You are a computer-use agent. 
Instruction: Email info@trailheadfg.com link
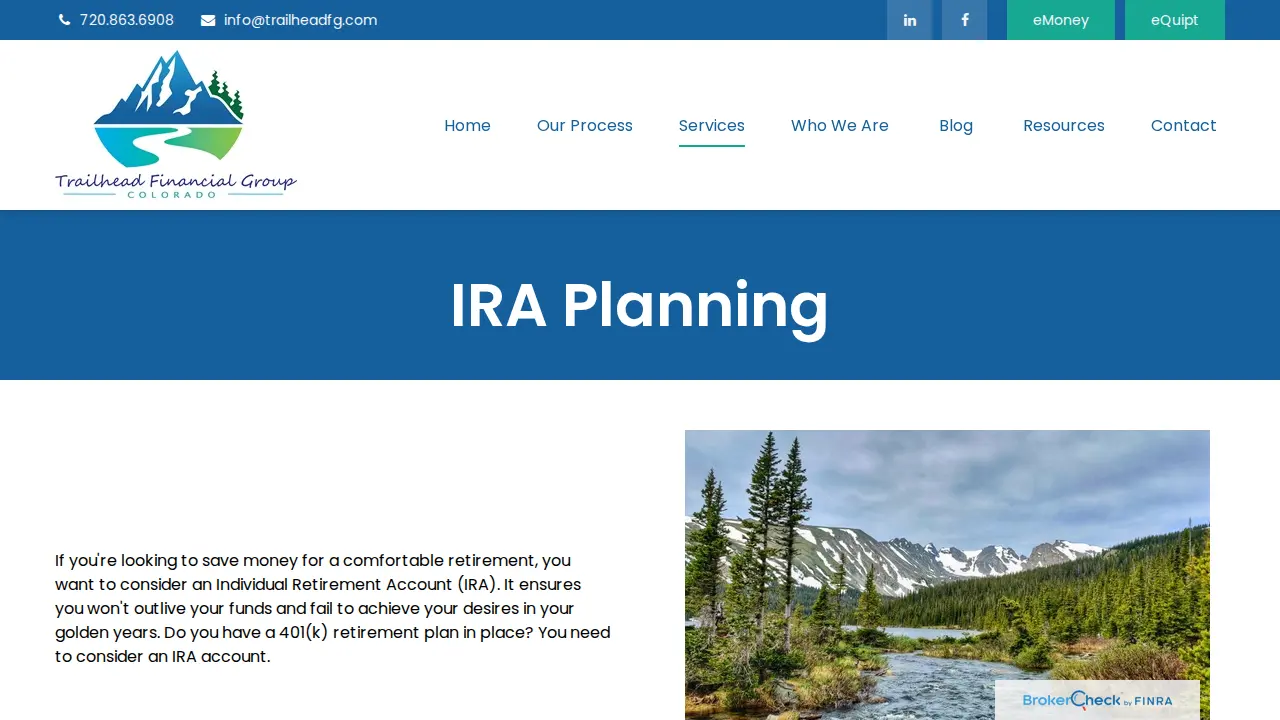pos(300,20)
